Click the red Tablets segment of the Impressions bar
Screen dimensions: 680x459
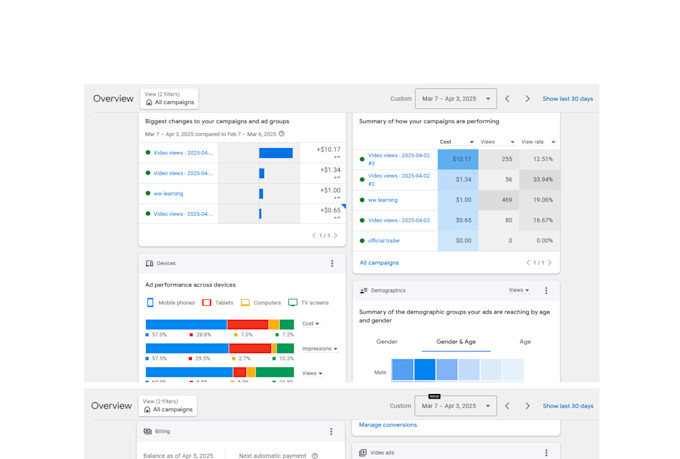tap(250, 348)
